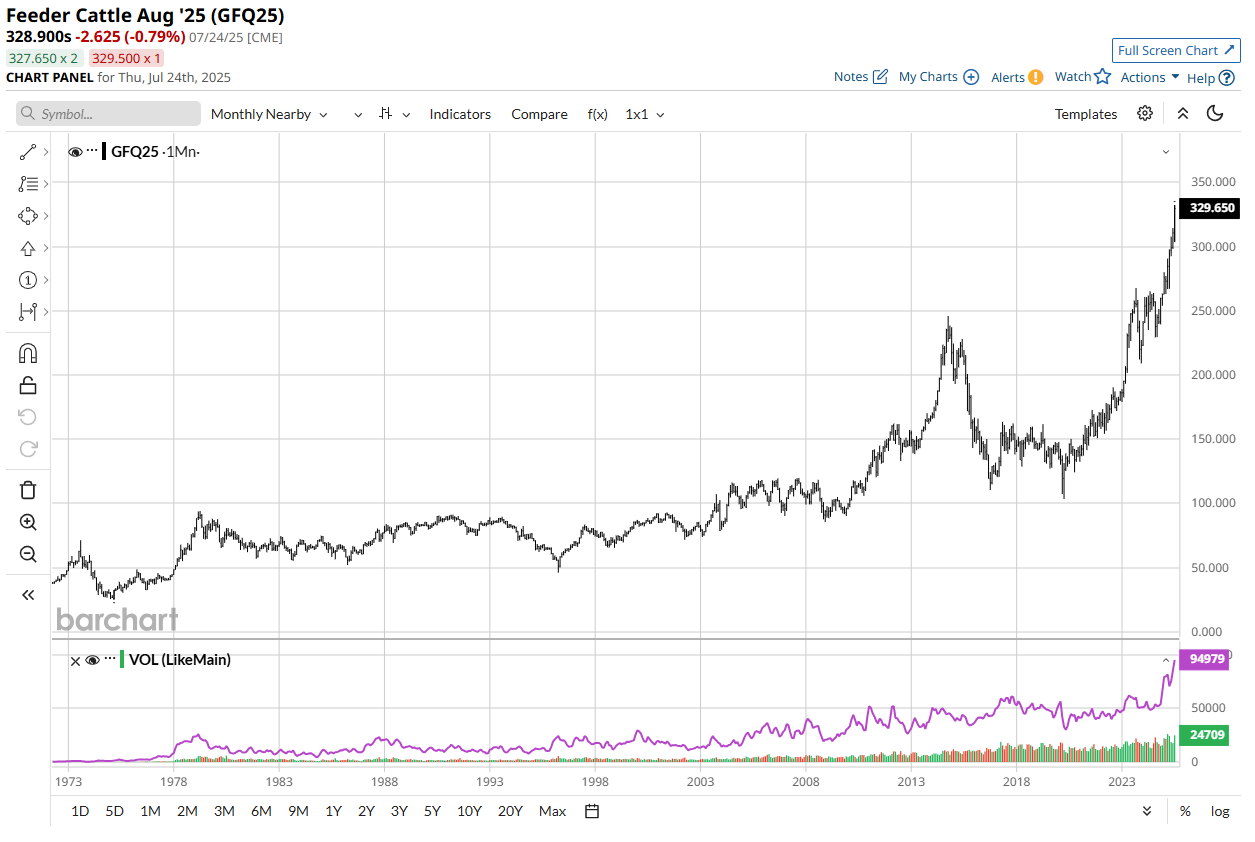Expand the Actions dropdown menu
The width and height of the screenshot is (1255, 842).
1150,77
